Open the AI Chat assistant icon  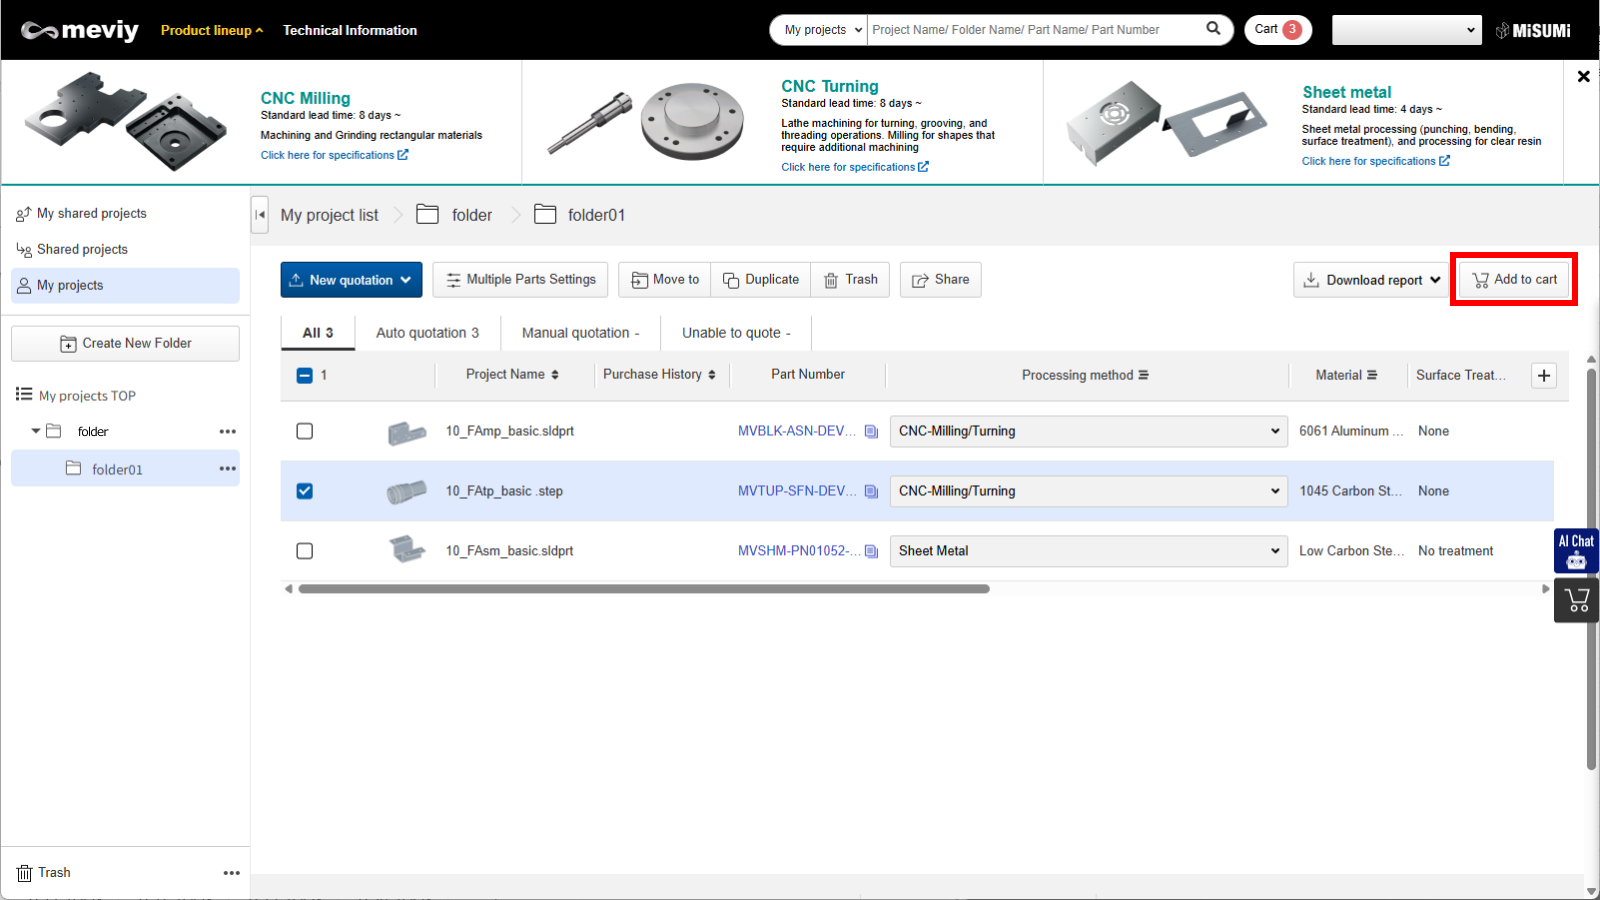pos(1576,551)
